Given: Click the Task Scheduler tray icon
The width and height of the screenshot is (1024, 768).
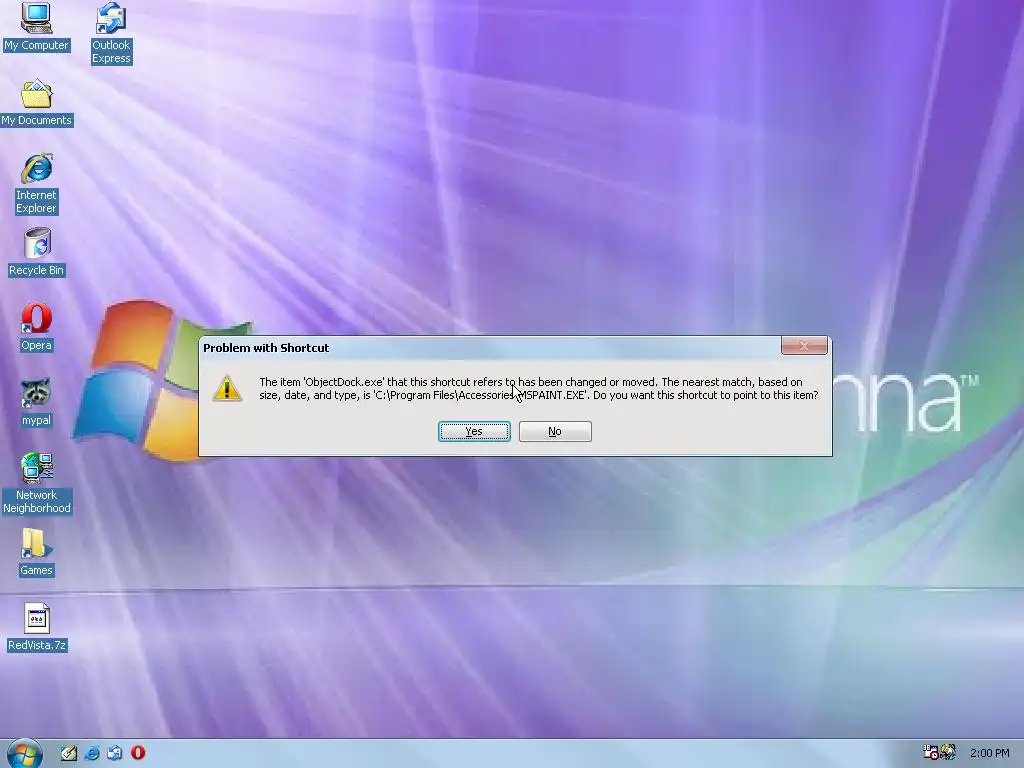Looking at the screenshot, I should point(931,752).
